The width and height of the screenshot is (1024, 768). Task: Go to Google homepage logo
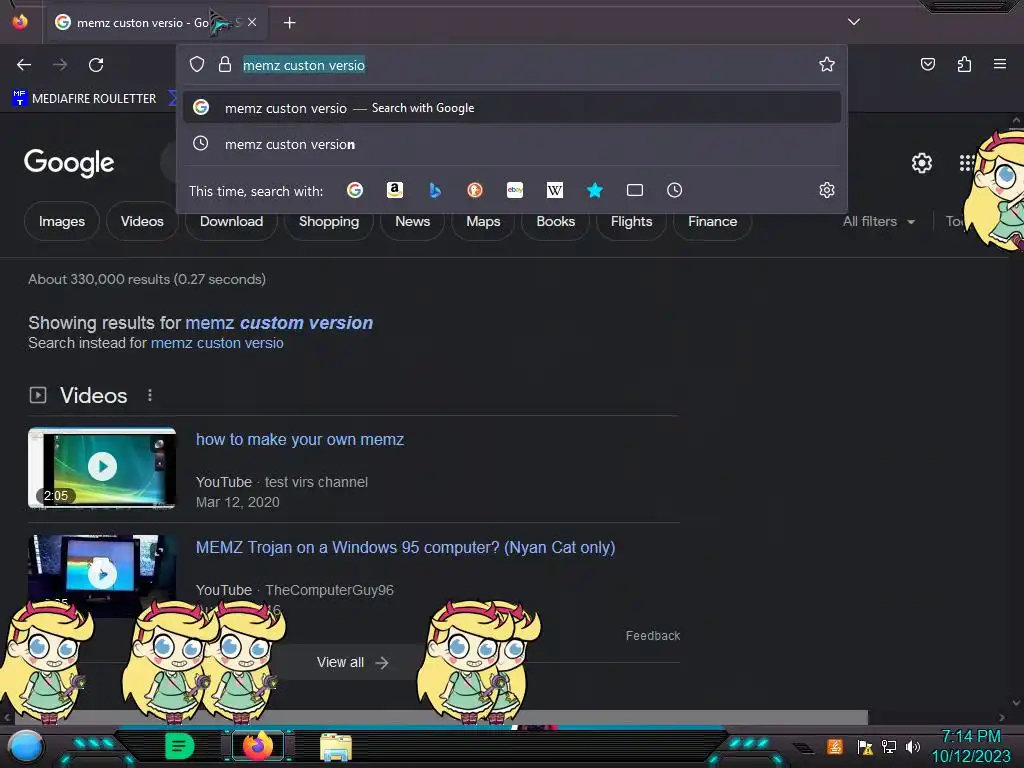(69, 163)
